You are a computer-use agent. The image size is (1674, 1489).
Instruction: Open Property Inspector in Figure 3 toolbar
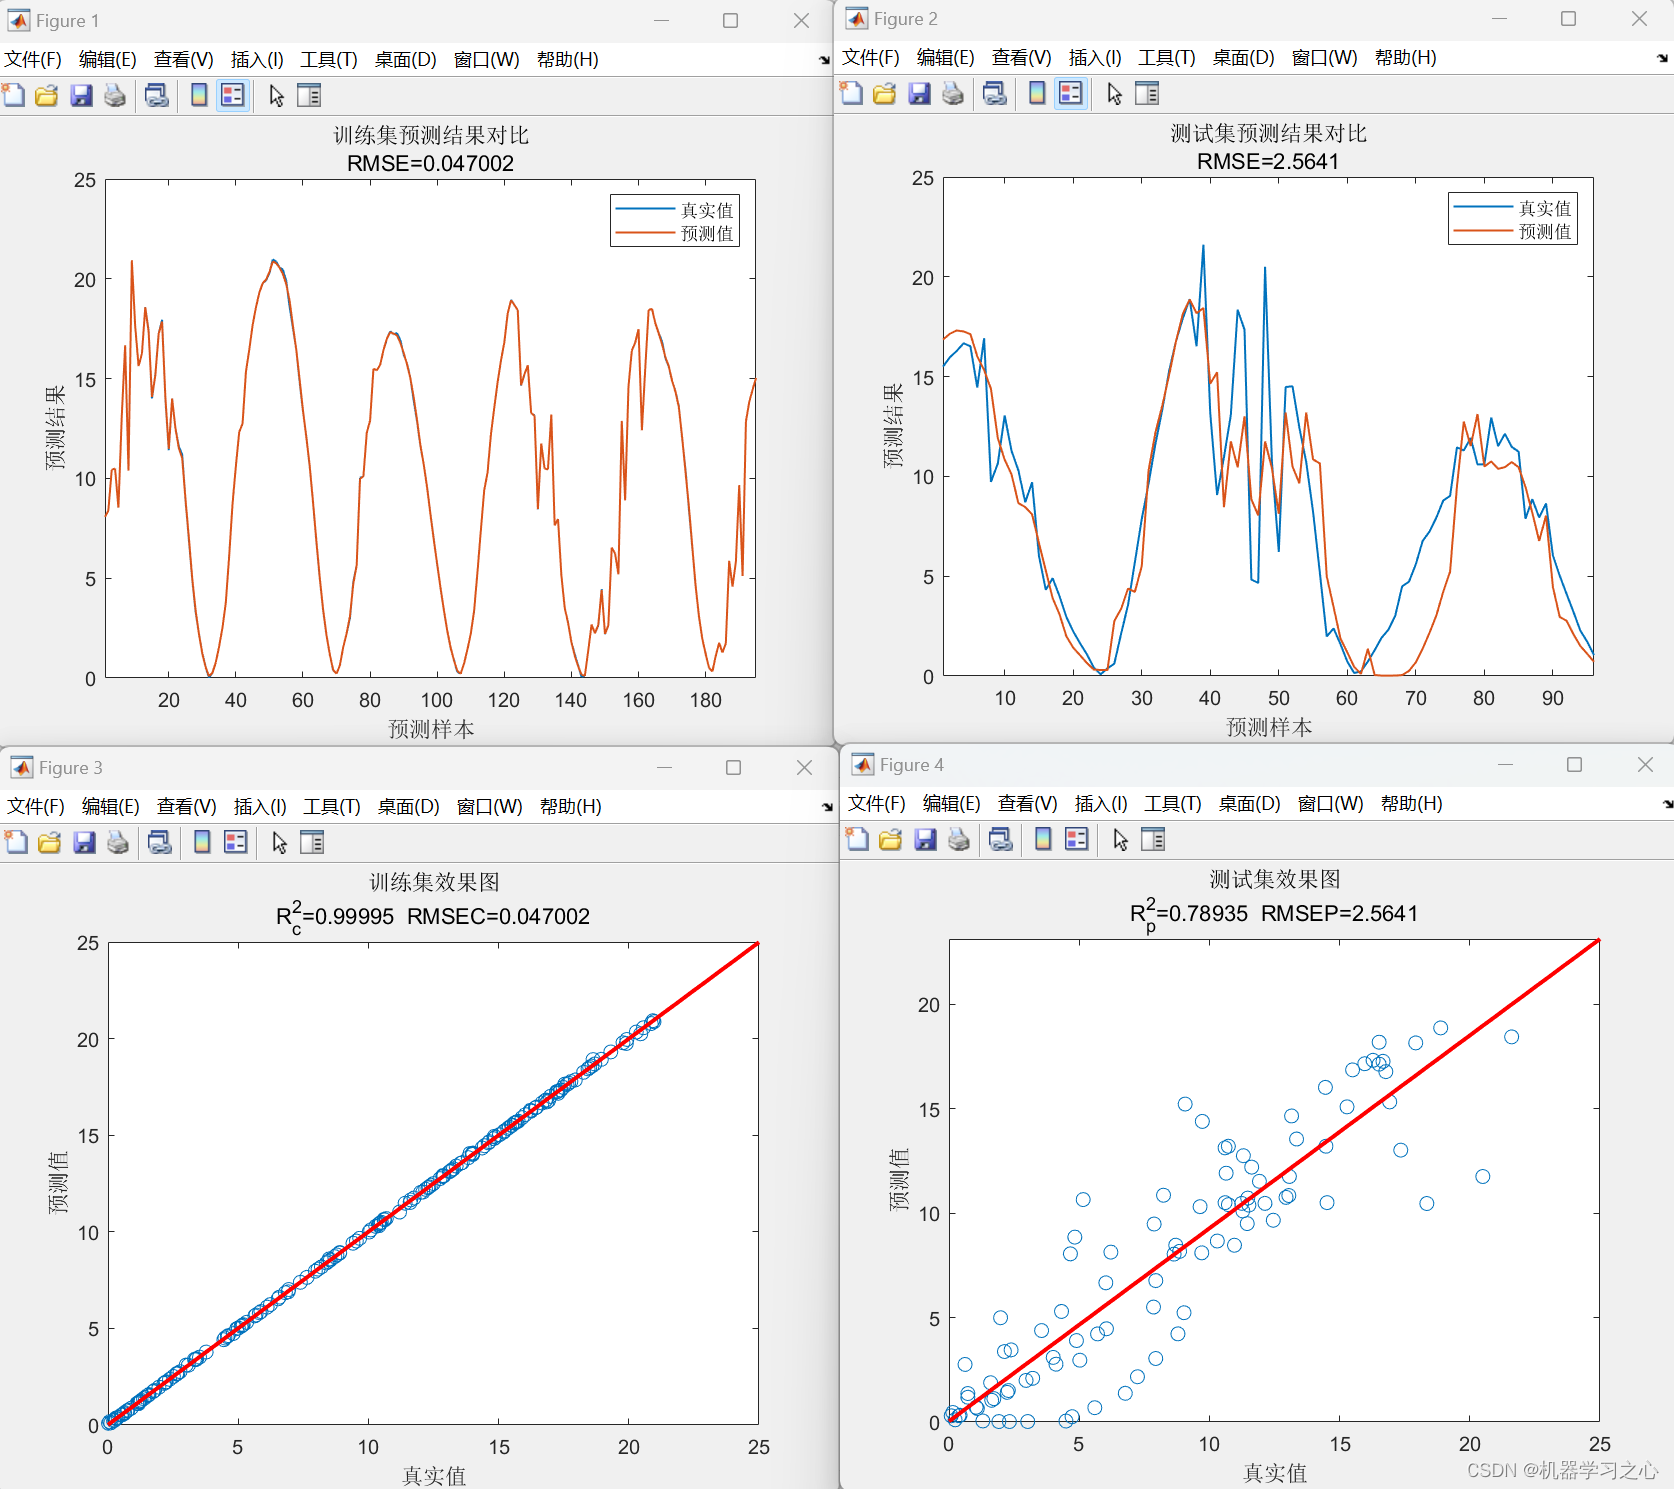(312, 842)
